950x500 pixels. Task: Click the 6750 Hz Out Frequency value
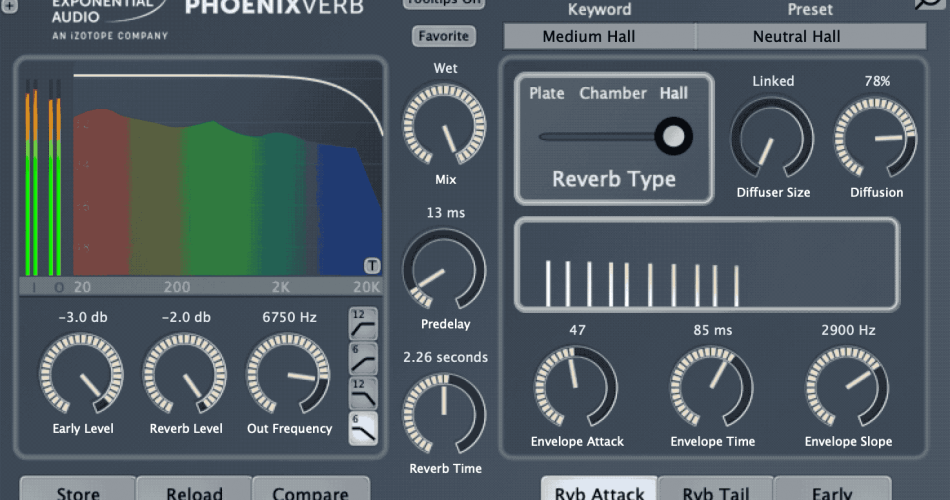(289, 318)
